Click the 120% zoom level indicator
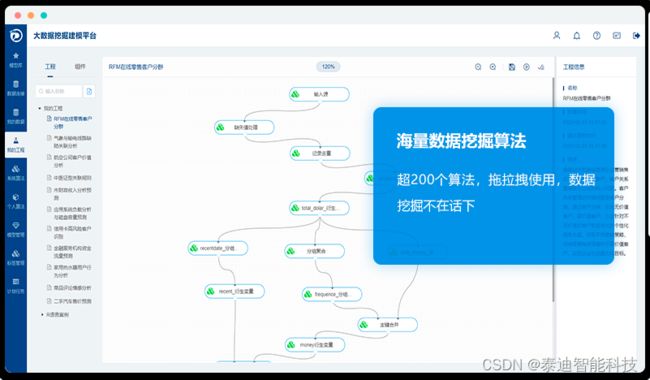 (328, 67)
